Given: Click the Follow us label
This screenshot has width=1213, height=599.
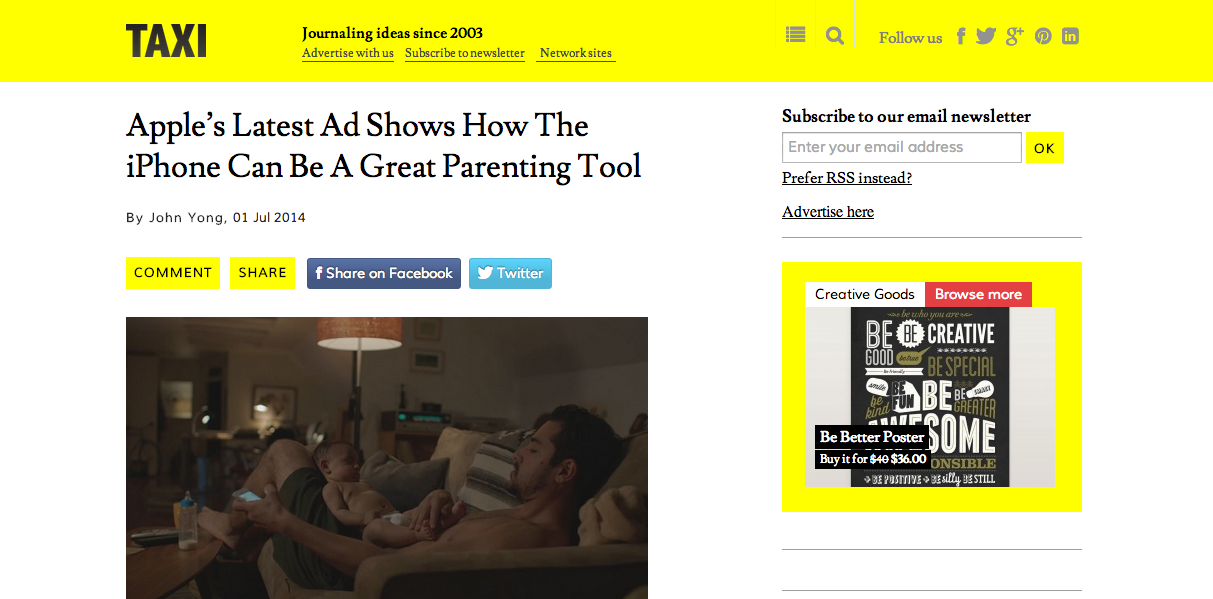Looking at the screenshot, I should coord(910,38).
